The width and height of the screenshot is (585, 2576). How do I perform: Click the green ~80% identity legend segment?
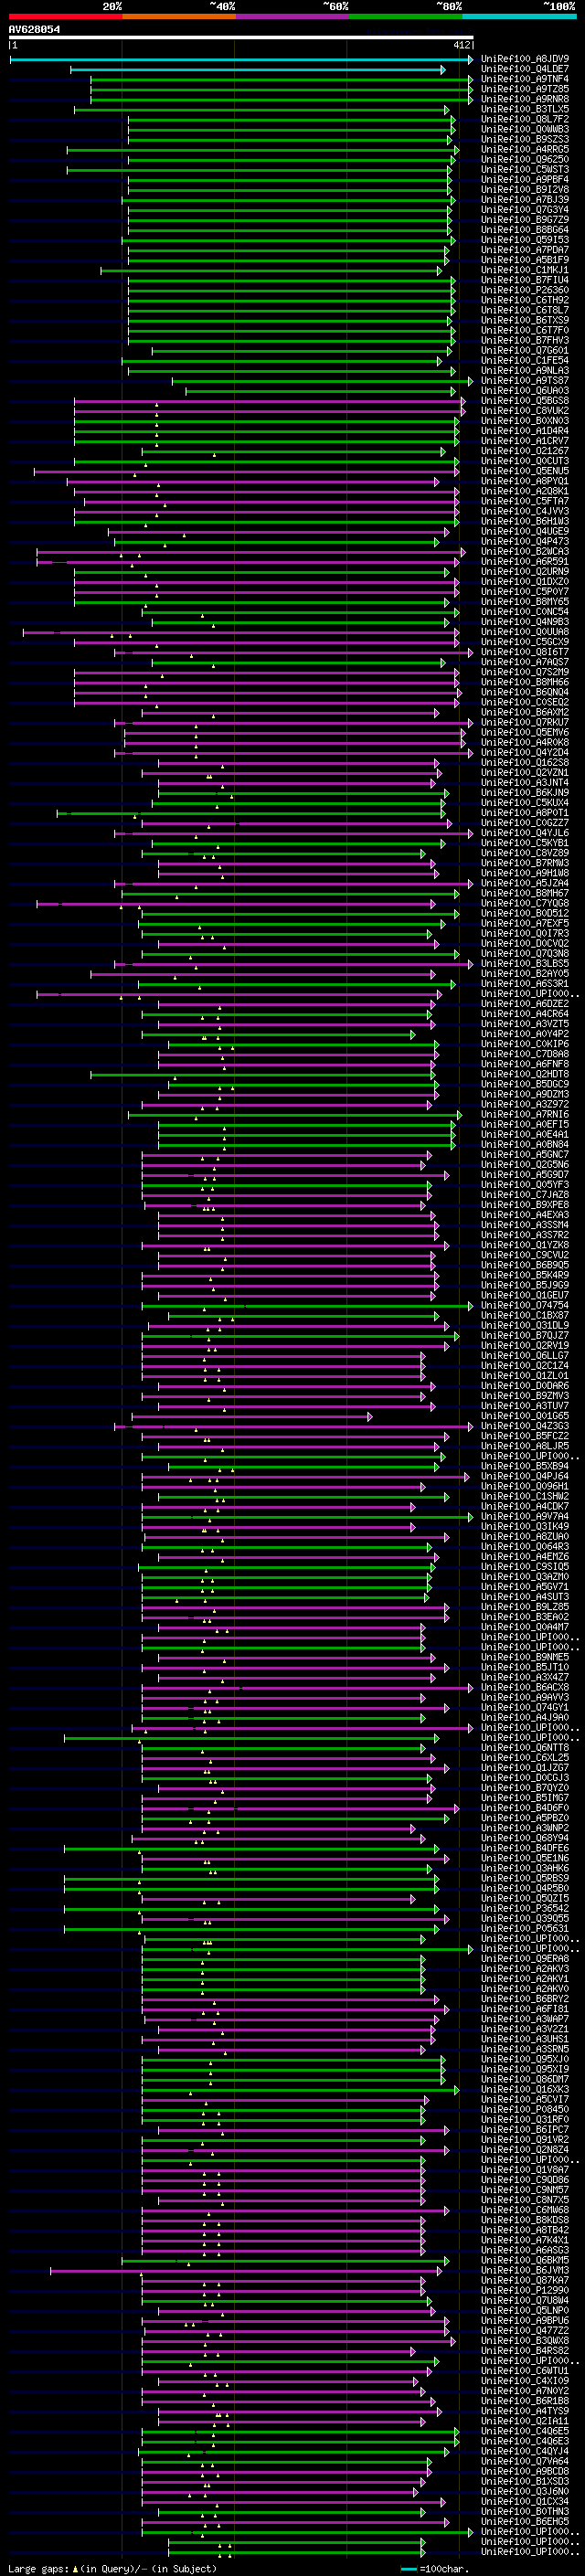(x=406, y=16)
